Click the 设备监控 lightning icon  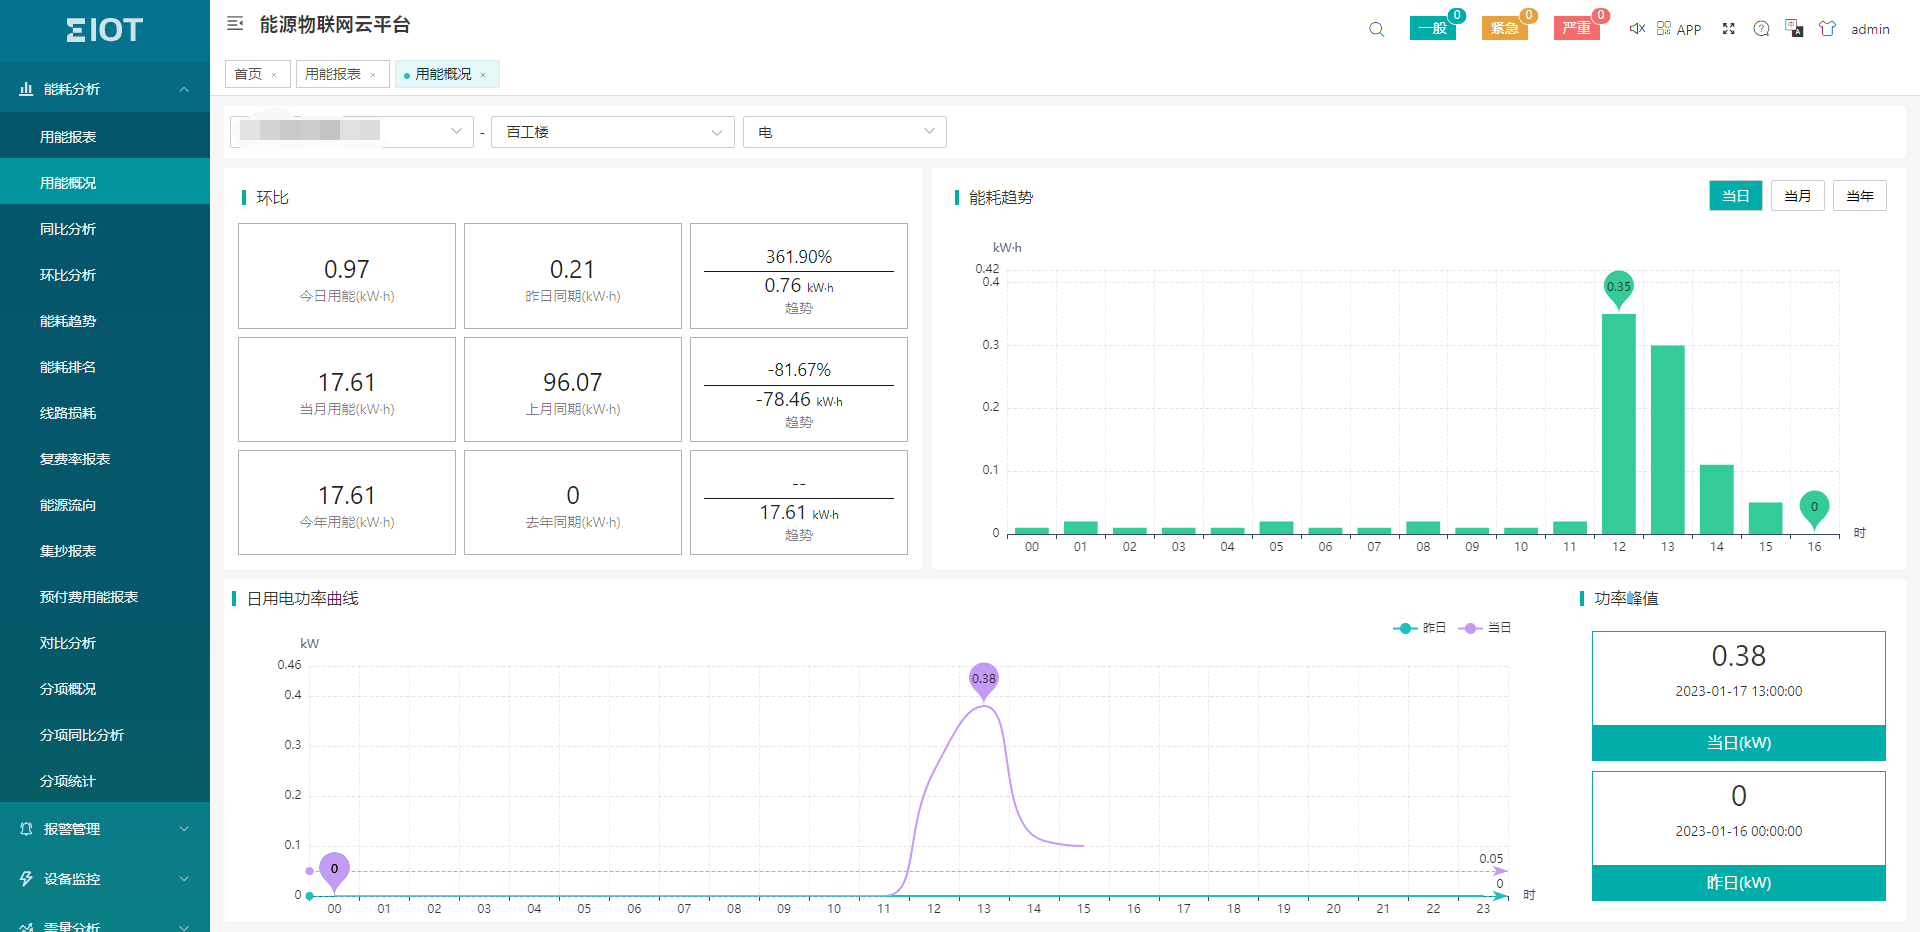click(x=26, y=879)
